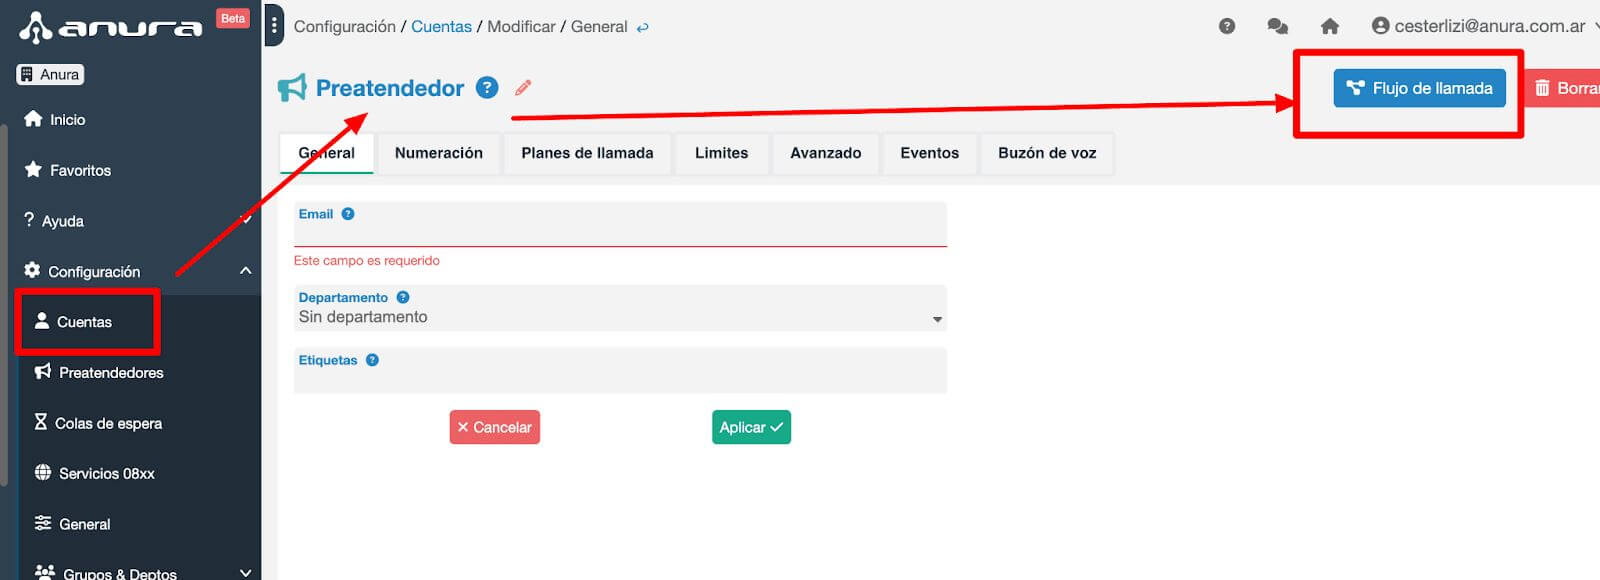Click the Email input field
1600x580 pixels.
(x=620, y=225)
